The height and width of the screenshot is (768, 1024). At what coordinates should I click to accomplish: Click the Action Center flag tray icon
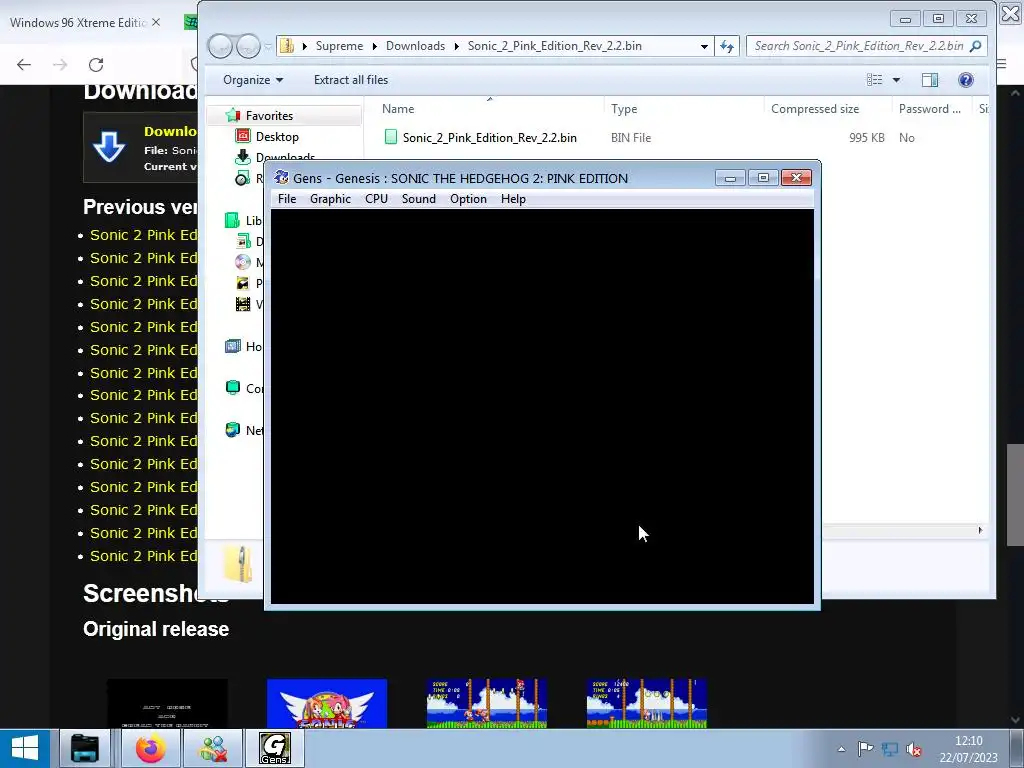pos(865,748)
